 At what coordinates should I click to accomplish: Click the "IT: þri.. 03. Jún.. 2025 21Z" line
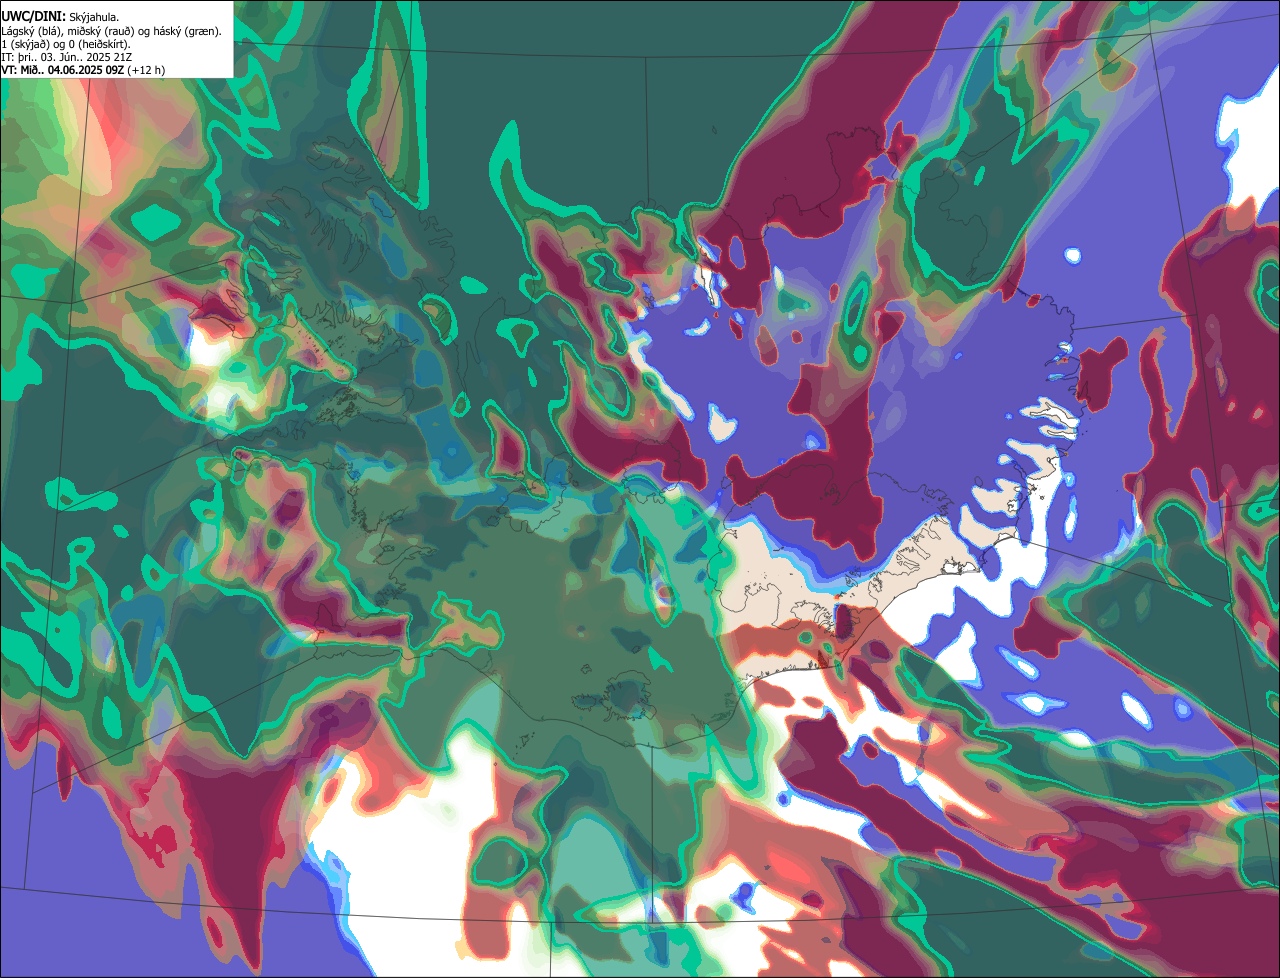[x=67, y=57]
